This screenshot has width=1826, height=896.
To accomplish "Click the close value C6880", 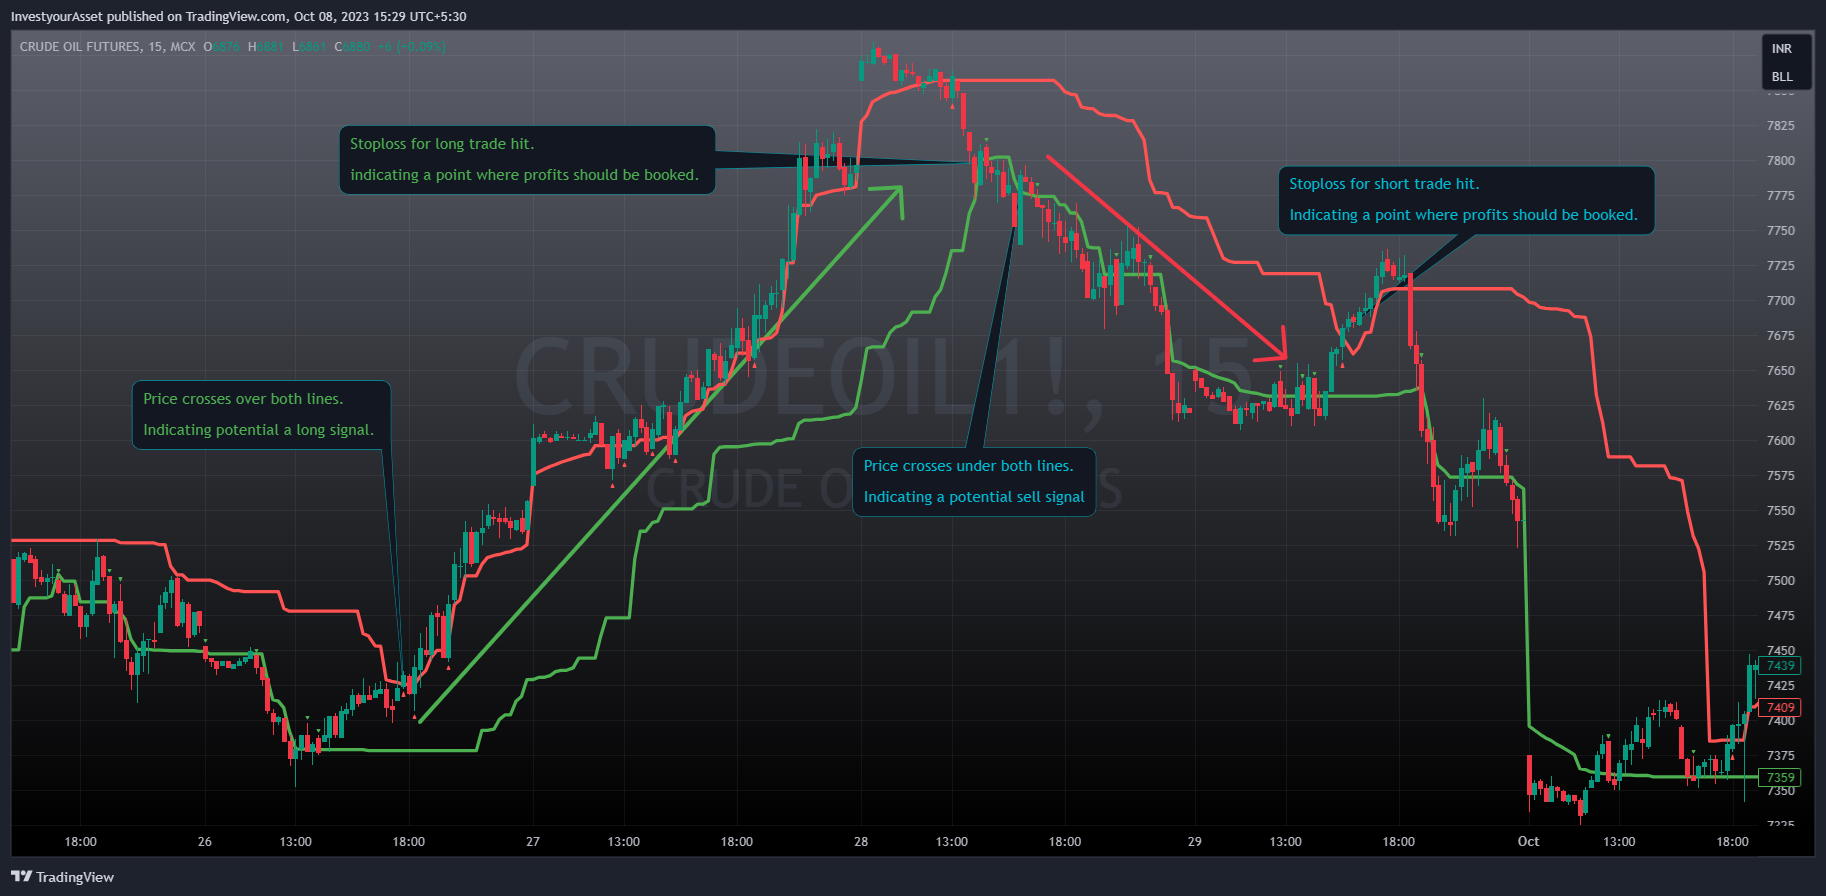I will point(352,47).
